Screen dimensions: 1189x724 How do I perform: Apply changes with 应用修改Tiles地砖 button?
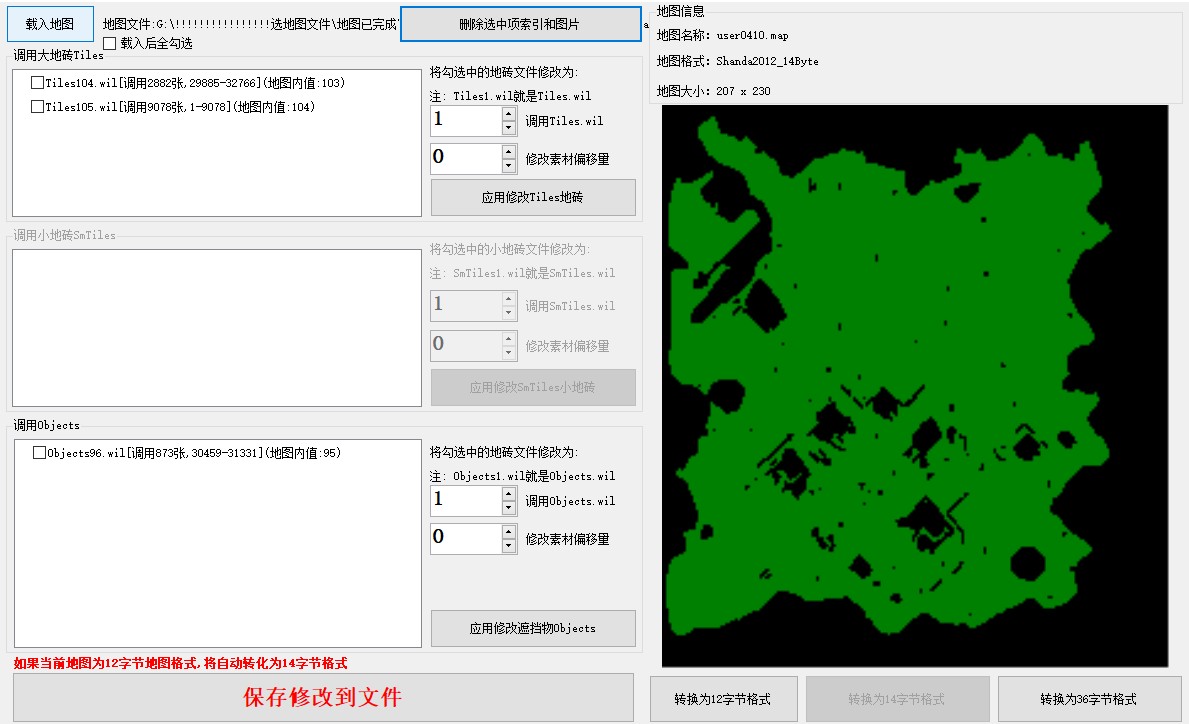(x=533, y=198)
